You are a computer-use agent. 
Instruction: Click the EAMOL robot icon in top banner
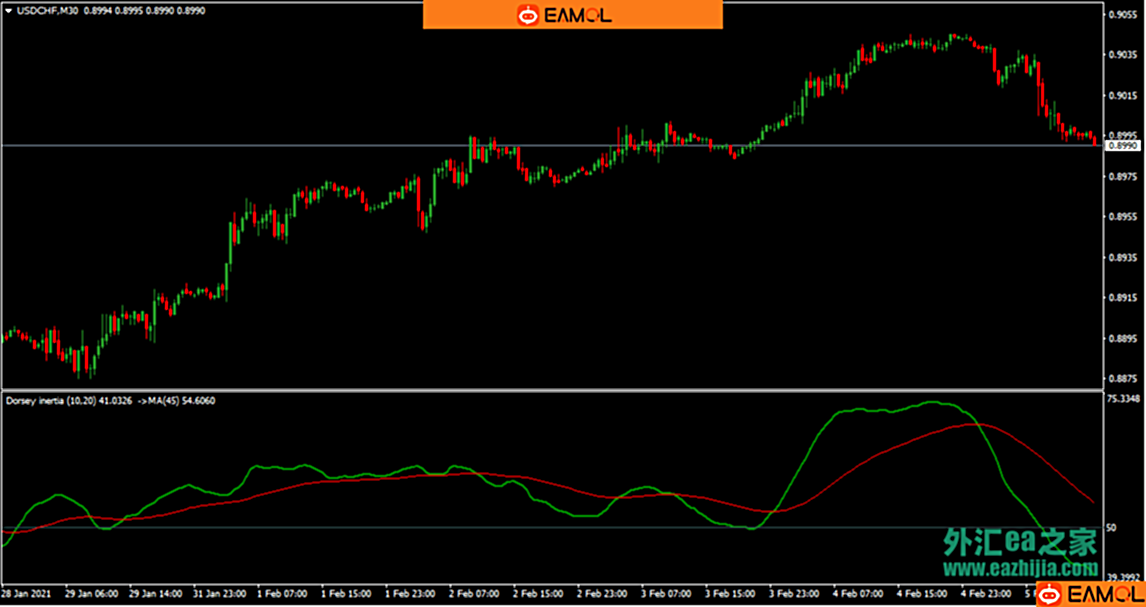[x=527, y=15]
